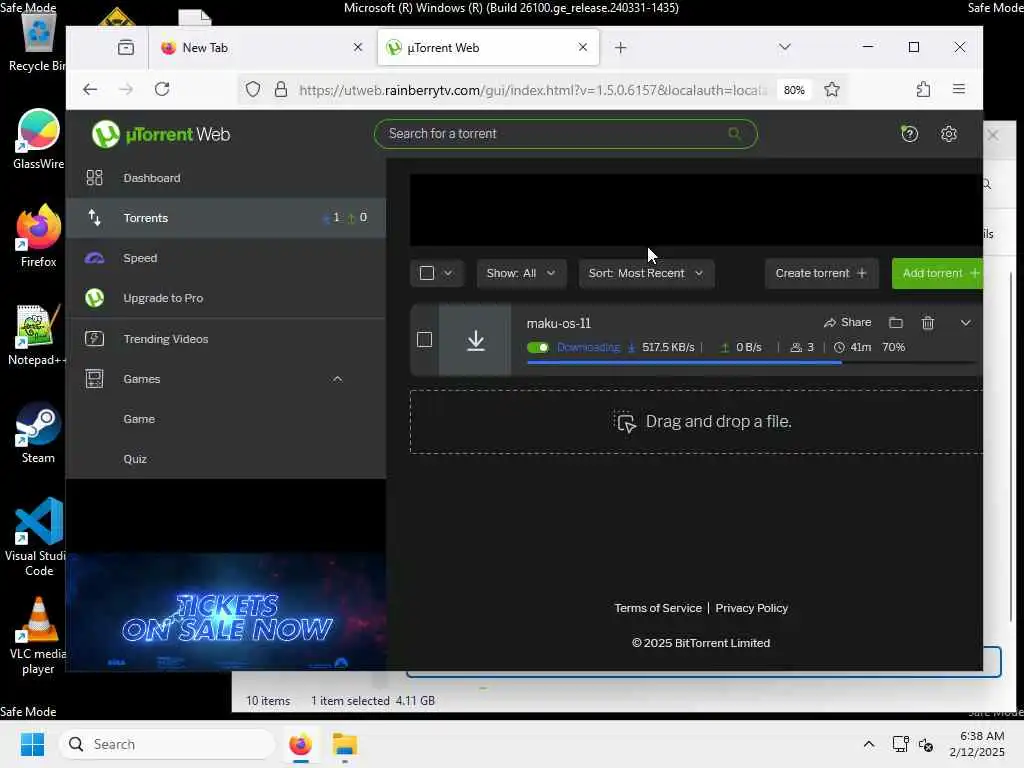Bookmark this page with the star icon
Screen dimensions: 1024x768
tap(831, 89)
